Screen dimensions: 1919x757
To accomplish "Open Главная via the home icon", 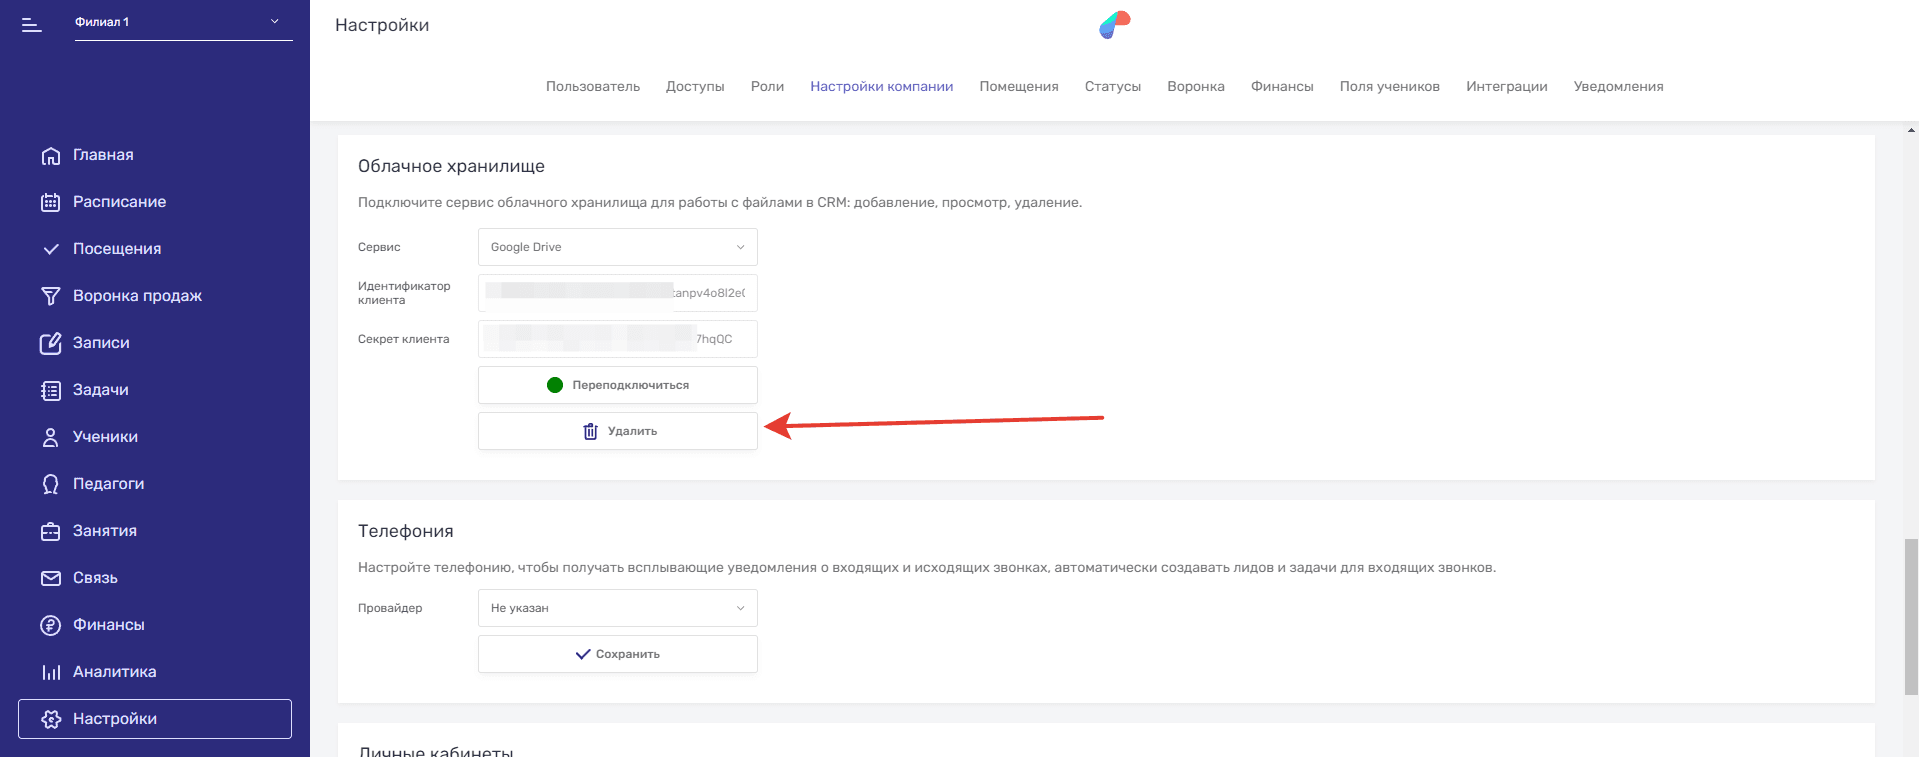I will click(x=51, y=156).
